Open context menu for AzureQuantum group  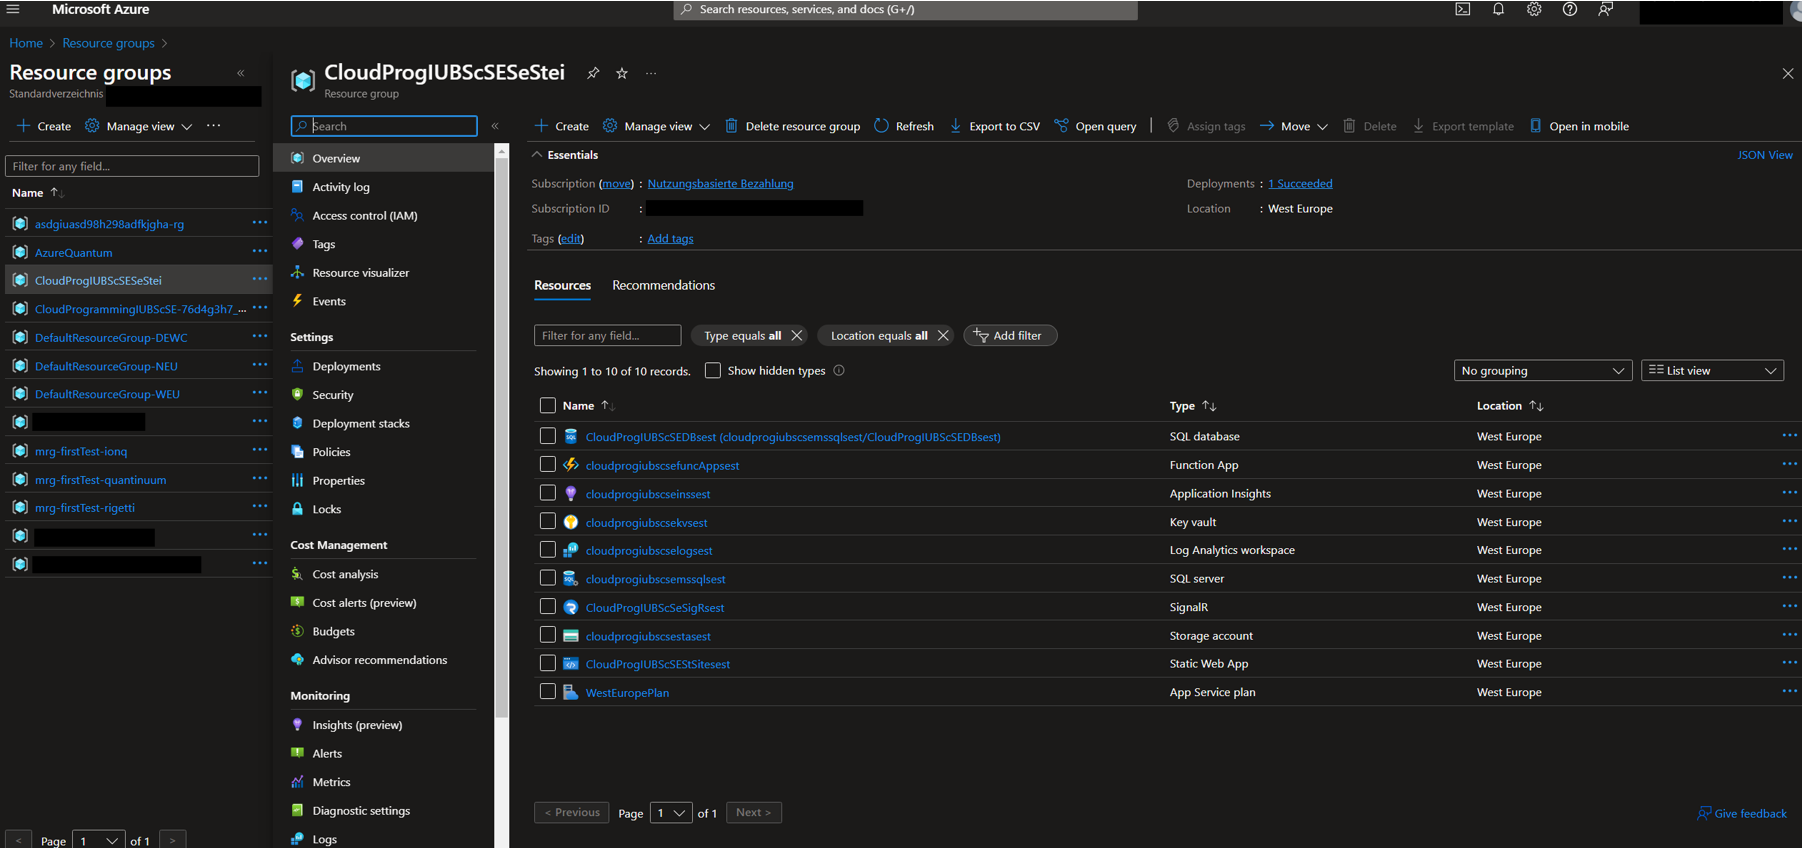[x=260, y=252]
